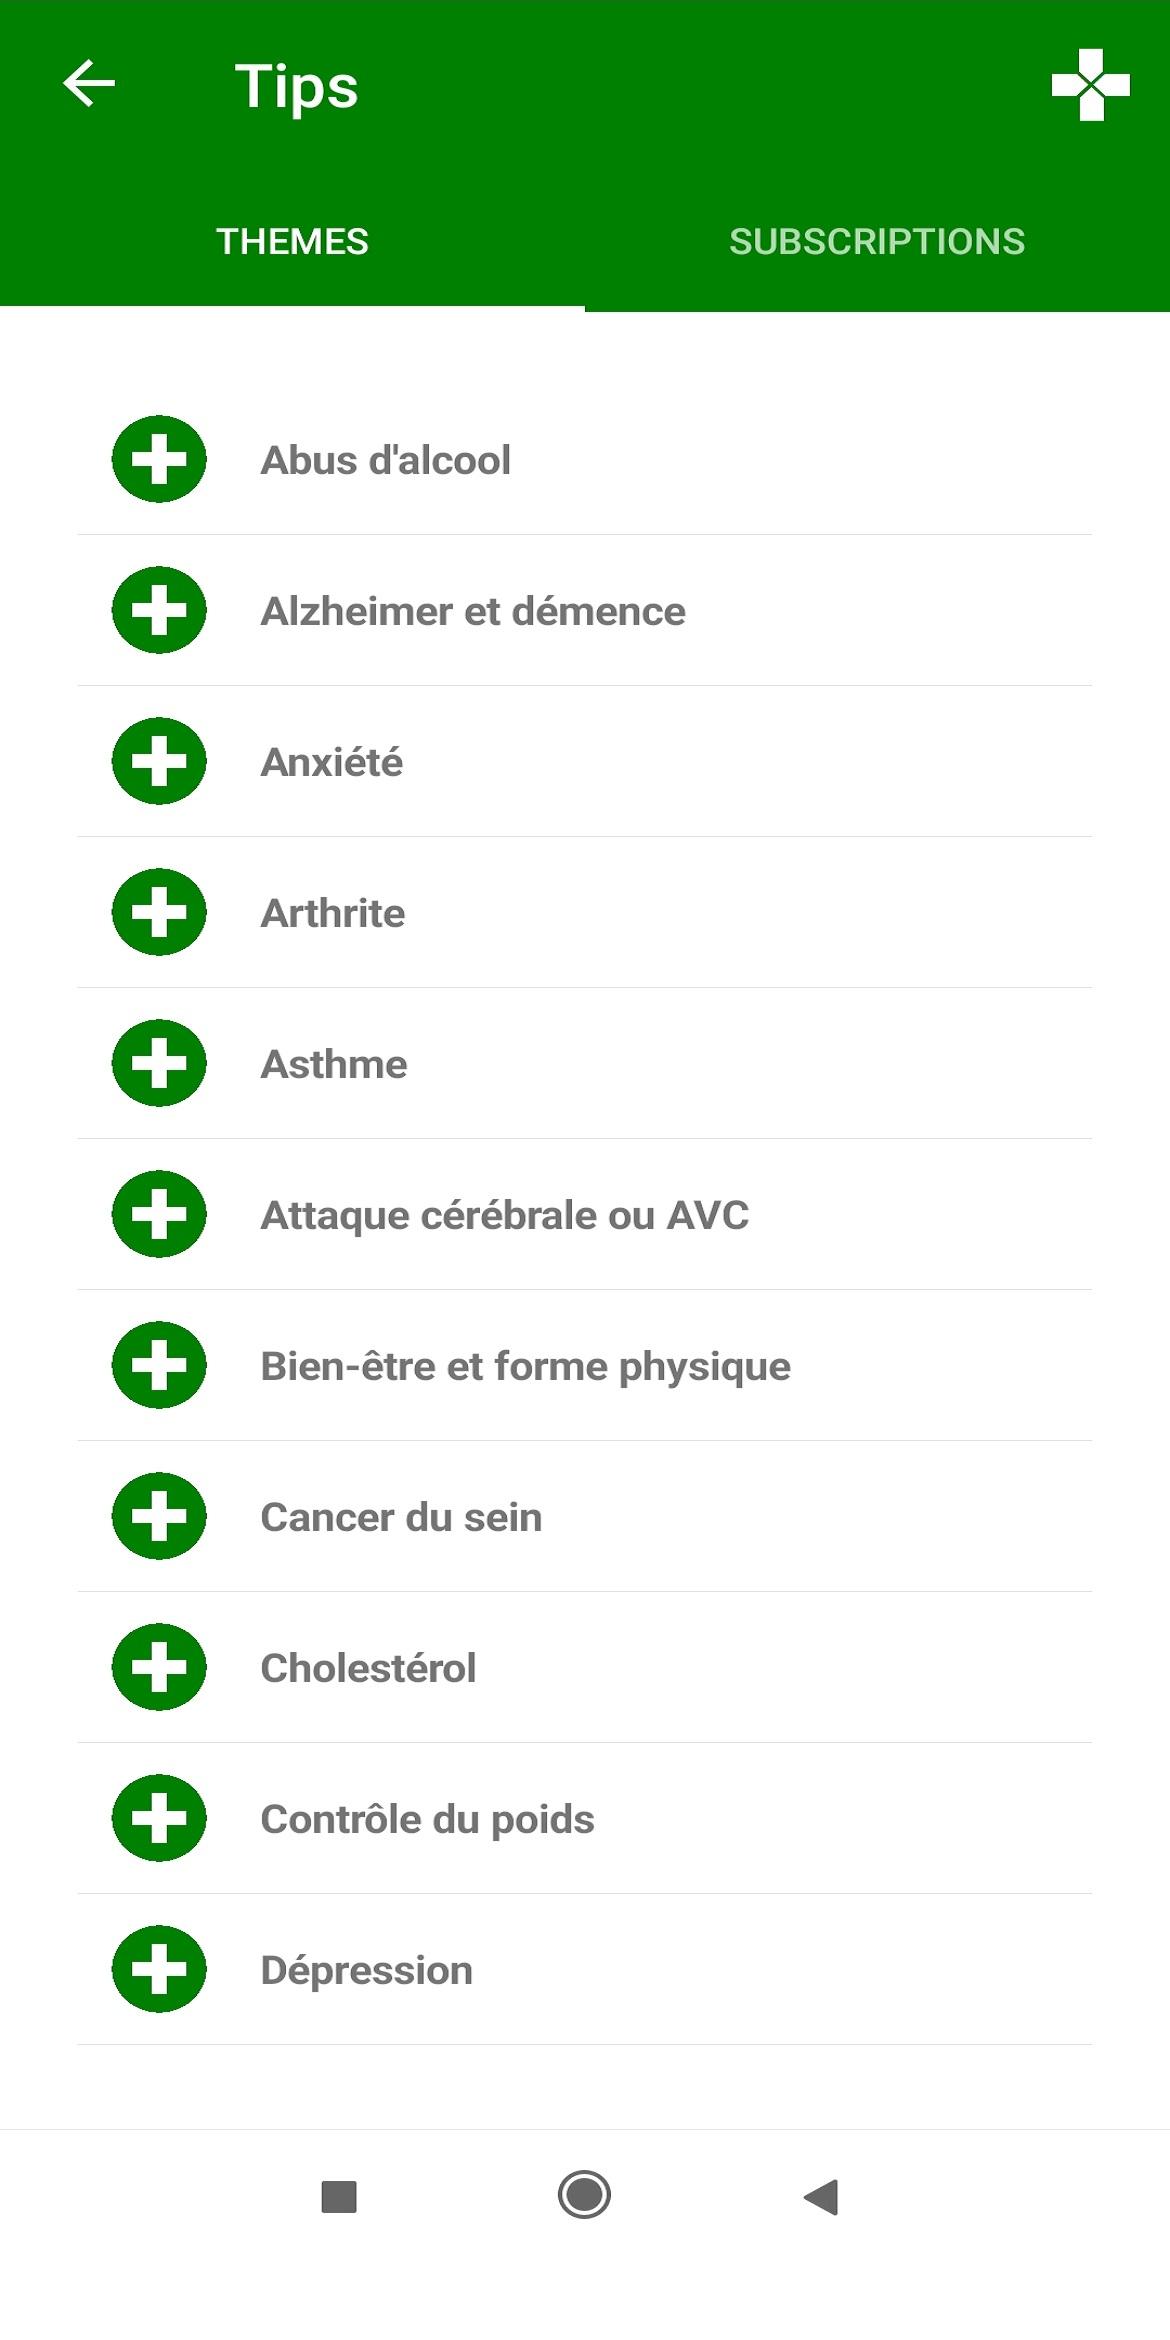Subscribe to Anxiété via plus icon
The height and width of the screenshot is (2340, 1170).
tap(159, 762)
